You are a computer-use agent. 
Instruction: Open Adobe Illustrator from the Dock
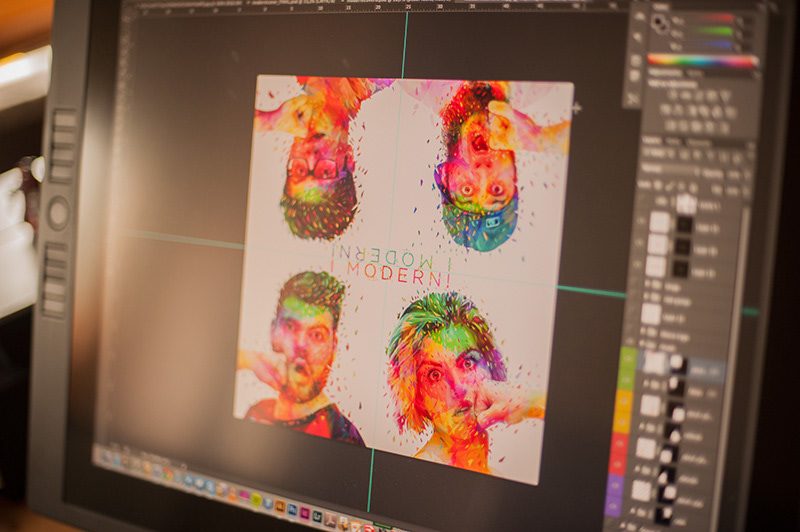point(280,506)
